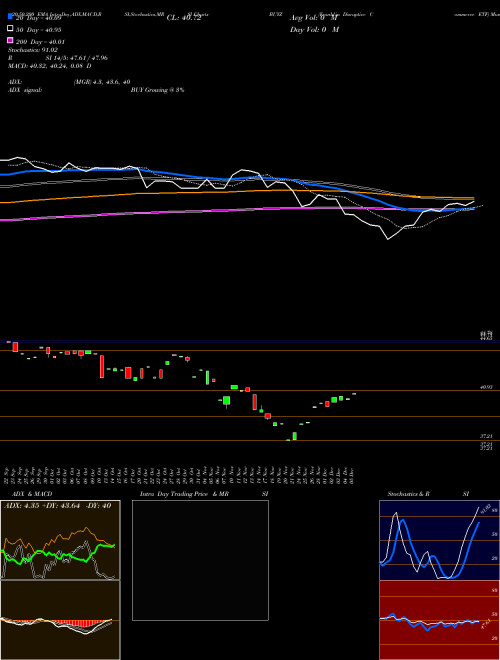Click the ADX signal label
This screenshot has height=660, width=500.
[x=25, y=90]
